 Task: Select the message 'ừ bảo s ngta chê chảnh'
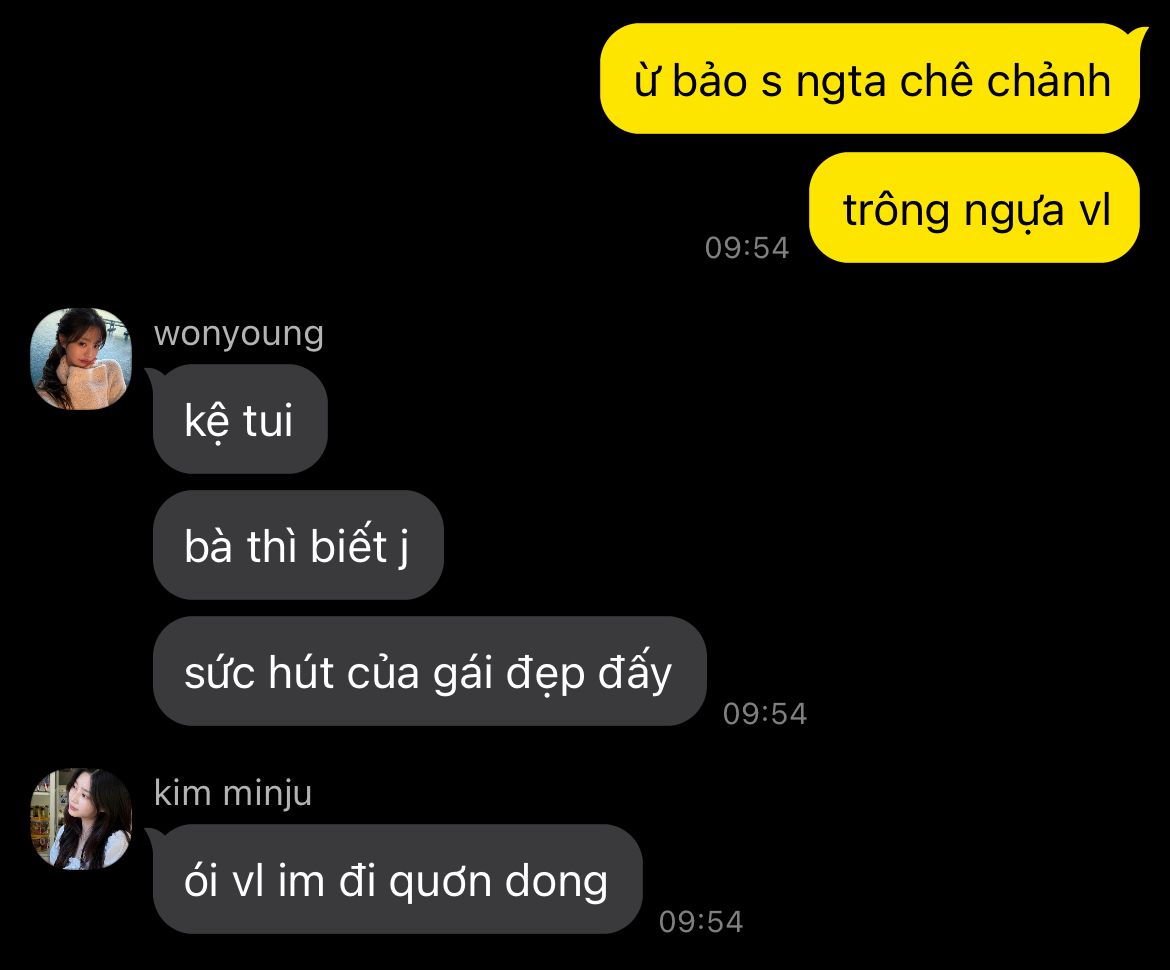(x=873, y=79)
